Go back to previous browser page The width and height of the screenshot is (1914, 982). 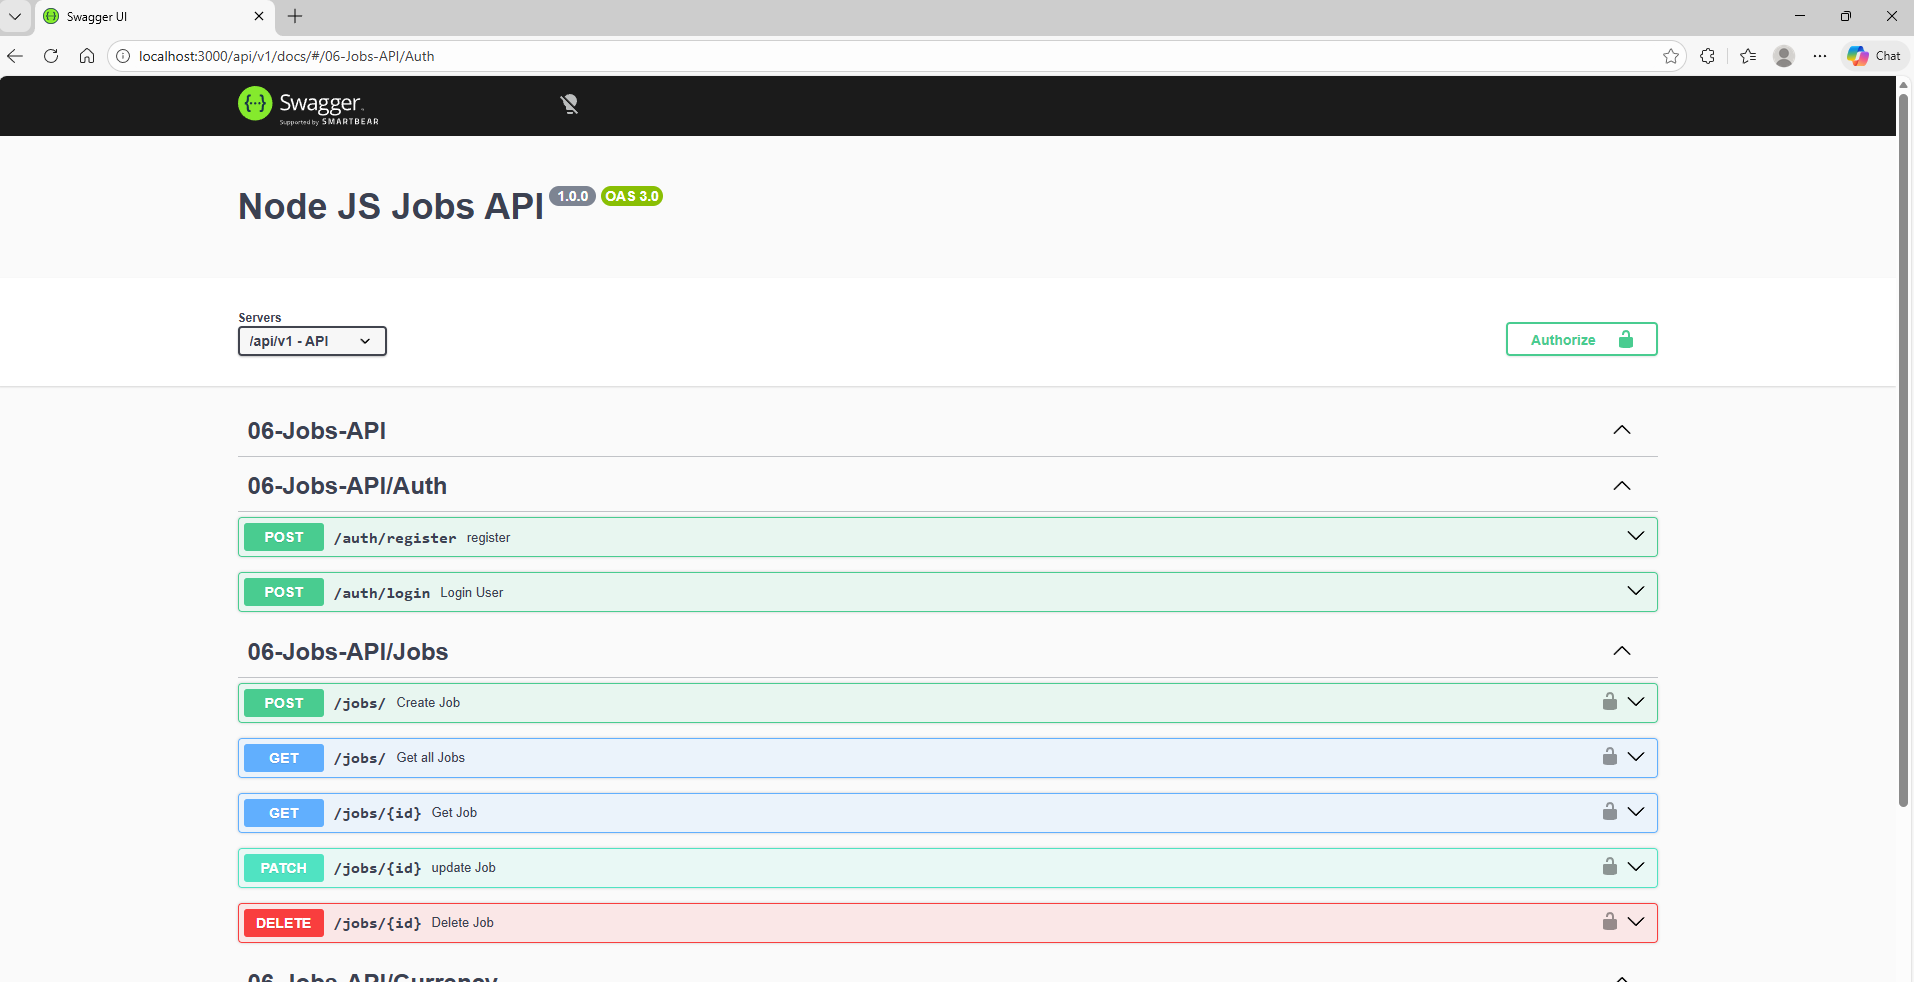pos(15,56)
